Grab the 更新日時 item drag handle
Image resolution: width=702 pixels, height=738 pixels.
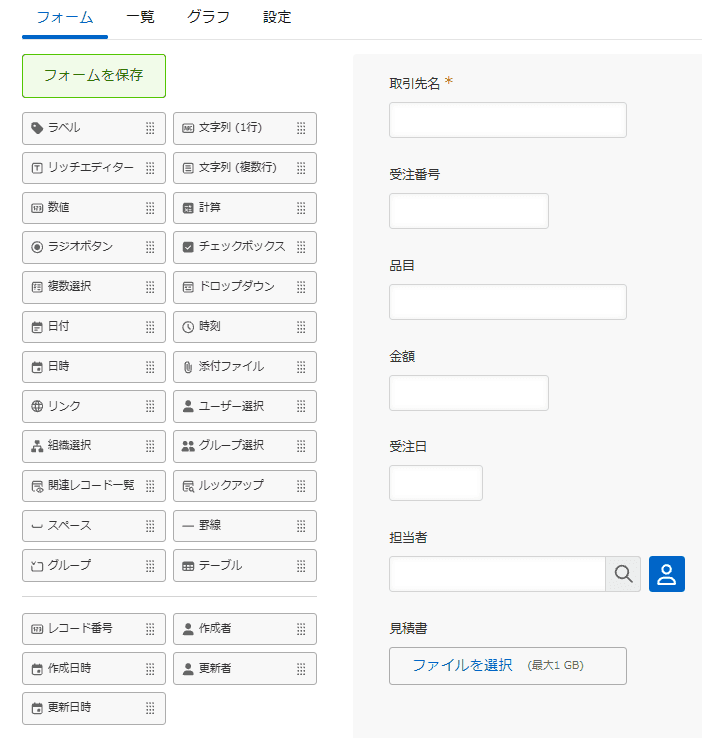(x=150, y=708)
